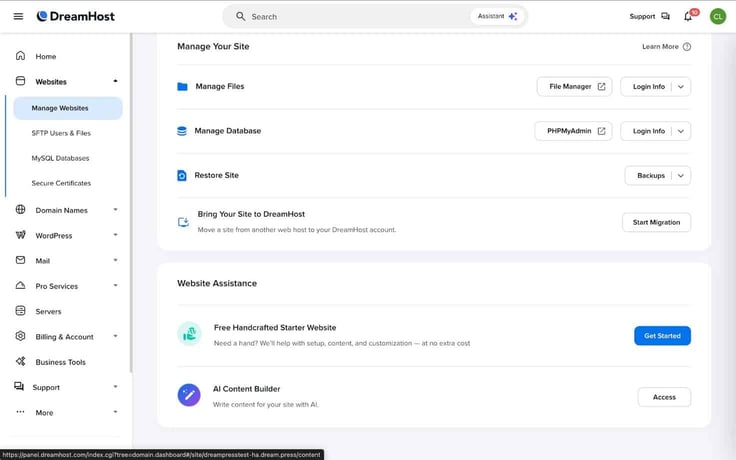The image size is (736, 460).
Task: Click the Learn More help icon
Action: pyautogui.click(x=687, y=46)
